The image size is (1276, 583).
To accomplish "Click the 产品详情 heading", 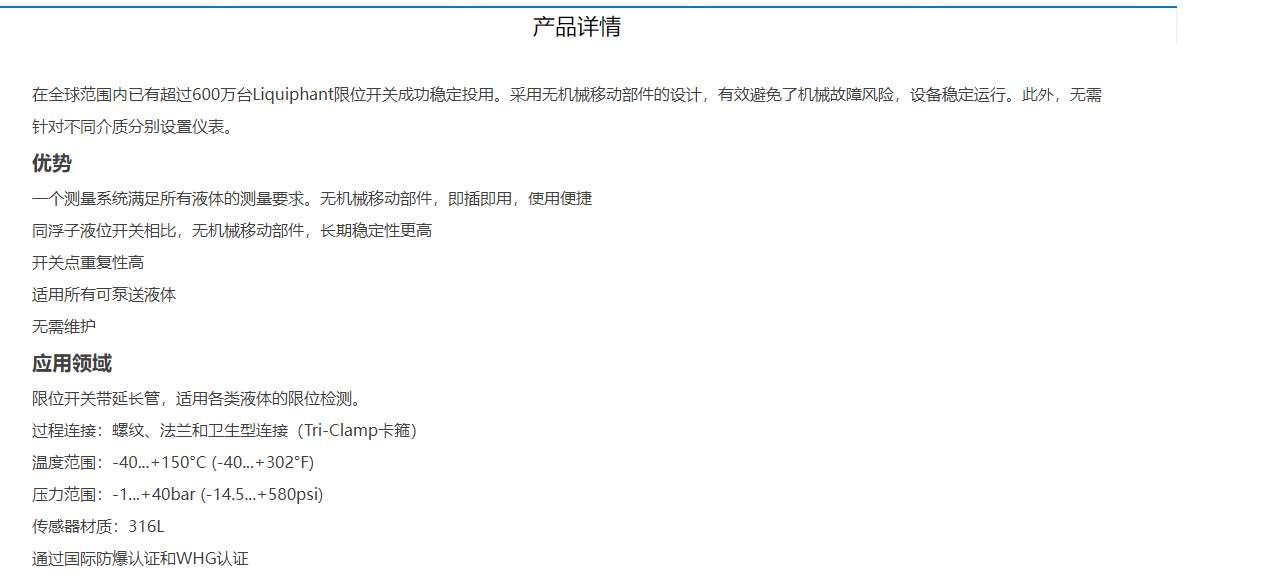I will tap(576, 27).
